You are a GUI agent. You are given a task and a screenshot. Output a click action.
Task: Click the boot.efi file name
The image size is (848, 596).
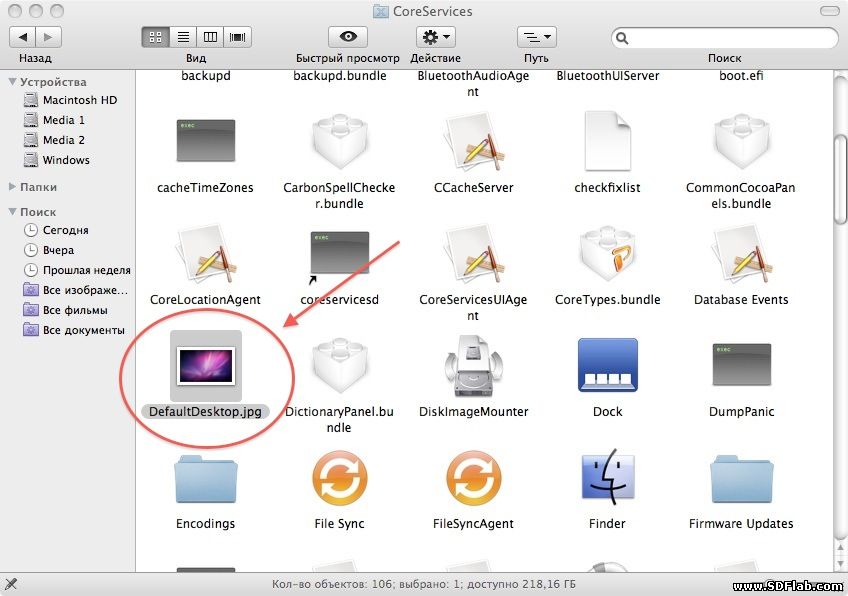(741, 76)
